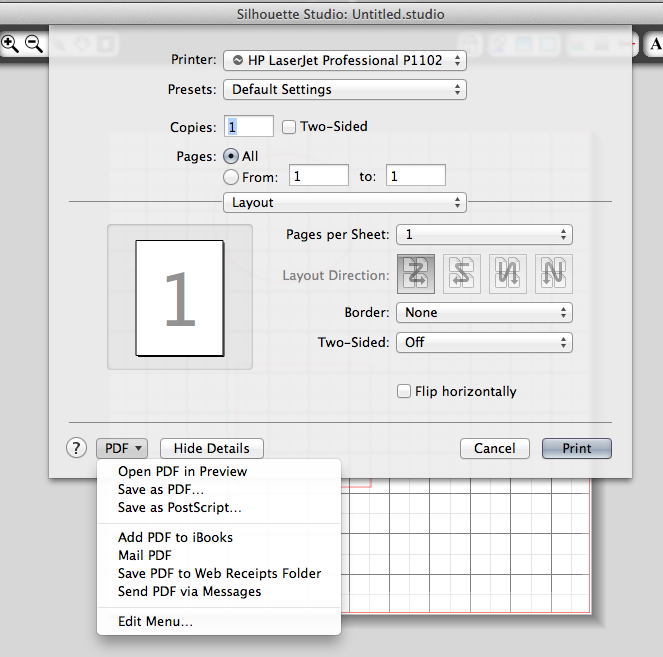This screenshot has height=657, width=663.
Task: Open the Presets Default Settings dropdown
Action: (x=345, y=90)
